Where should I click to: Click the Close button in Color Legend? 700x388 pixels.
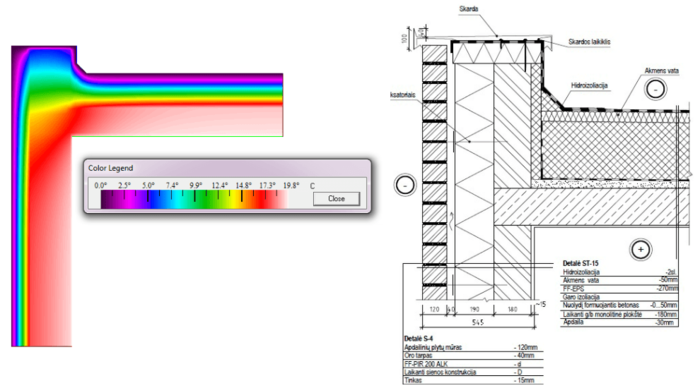(x=336, y=199)
